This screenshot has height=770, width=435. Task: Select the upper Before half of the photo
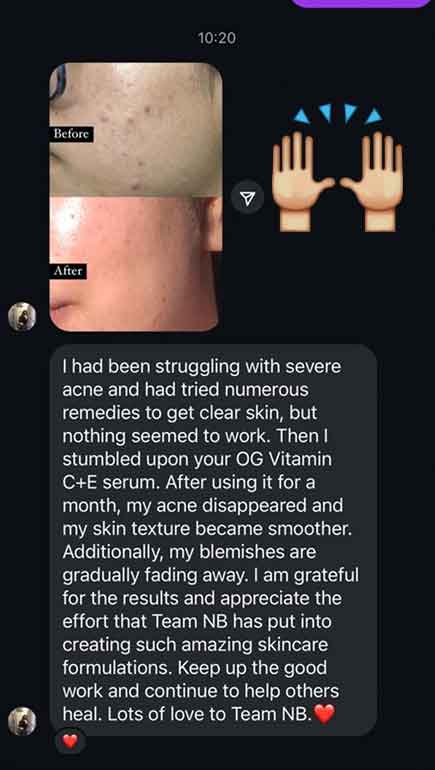136,130
